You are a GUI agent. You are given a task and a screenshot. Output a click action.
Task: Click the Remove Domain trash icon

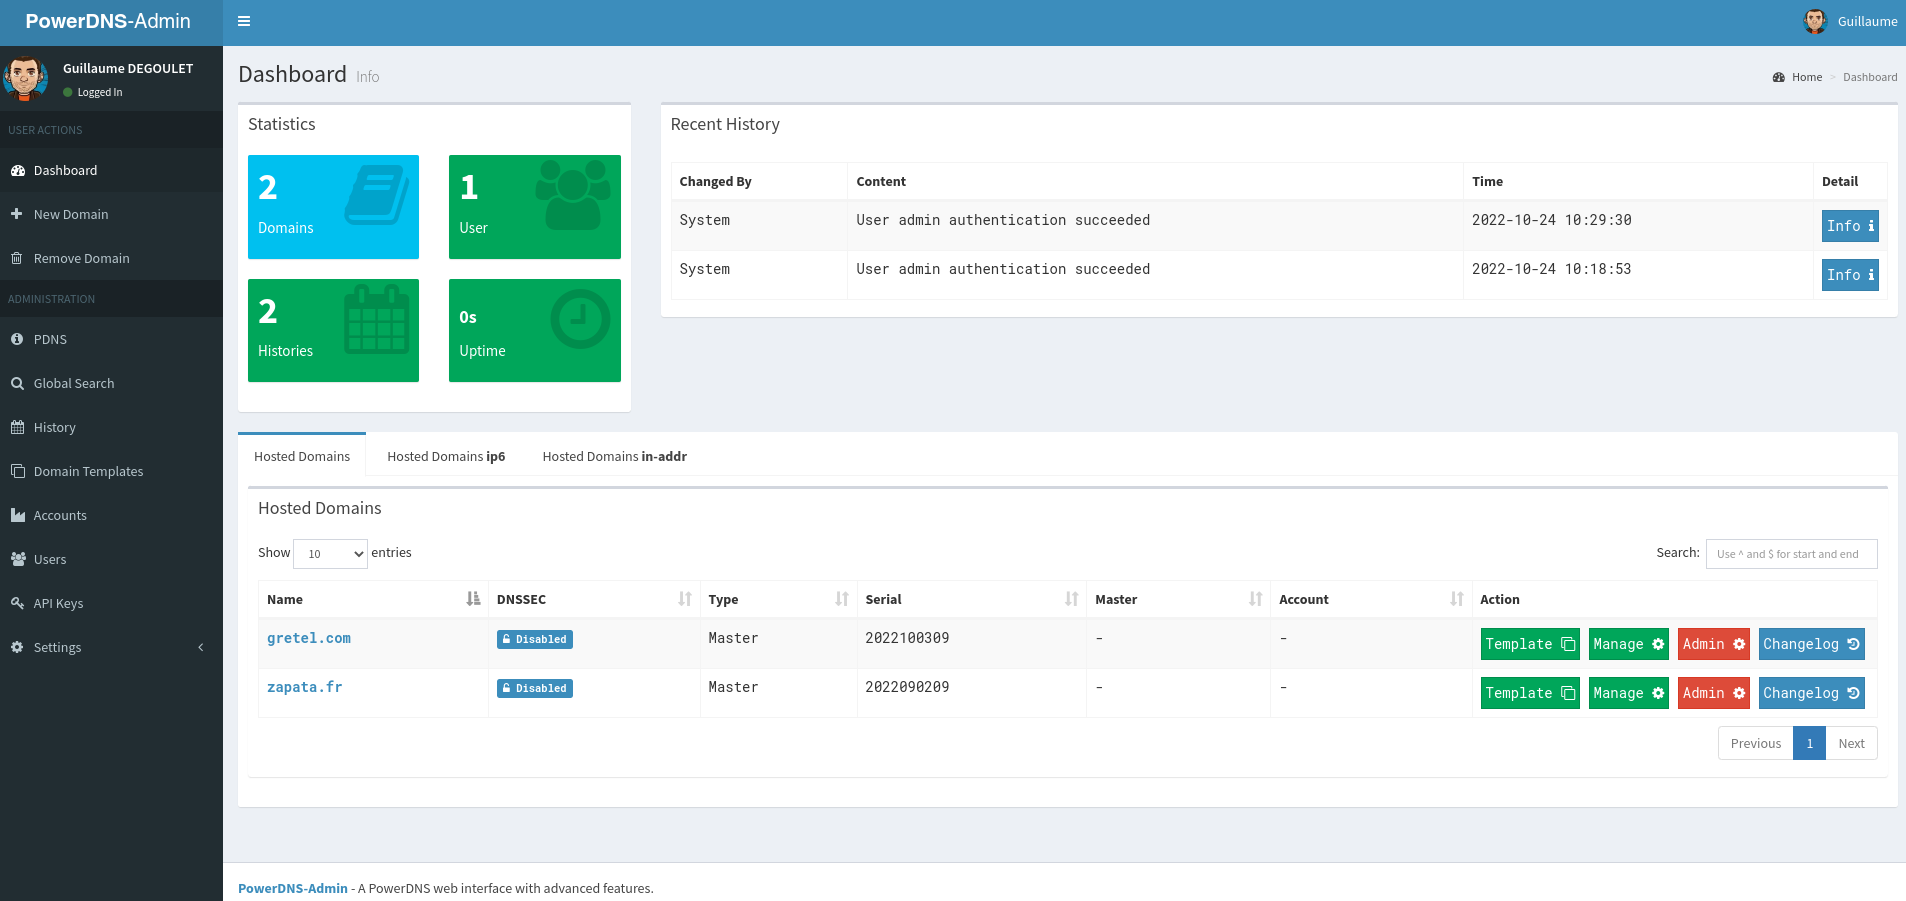(x=17, y=259)
